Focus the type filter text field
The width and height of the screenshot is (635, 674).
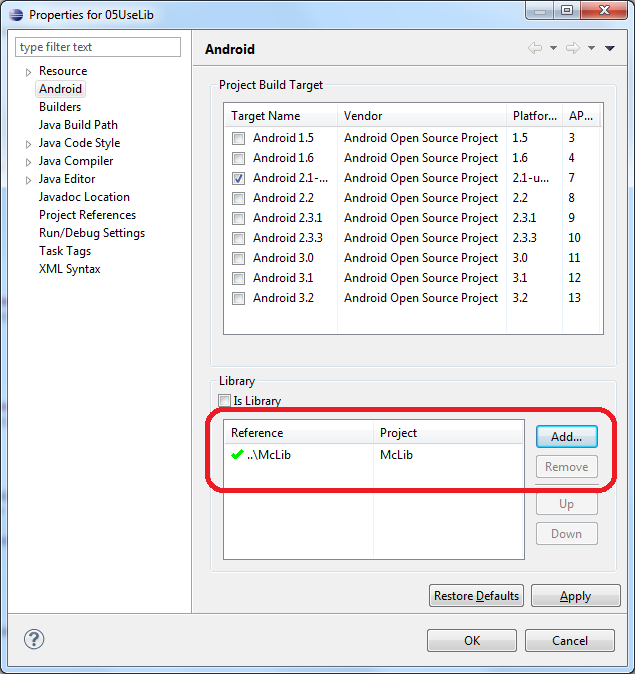(98, 47)
